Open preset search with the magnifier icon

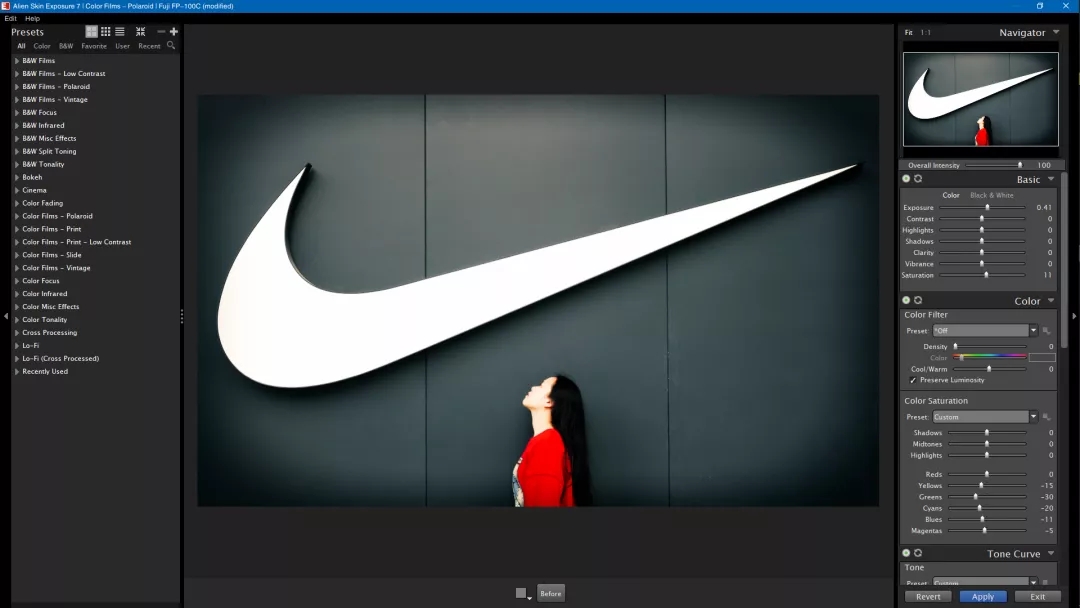[x=171, y=45]
